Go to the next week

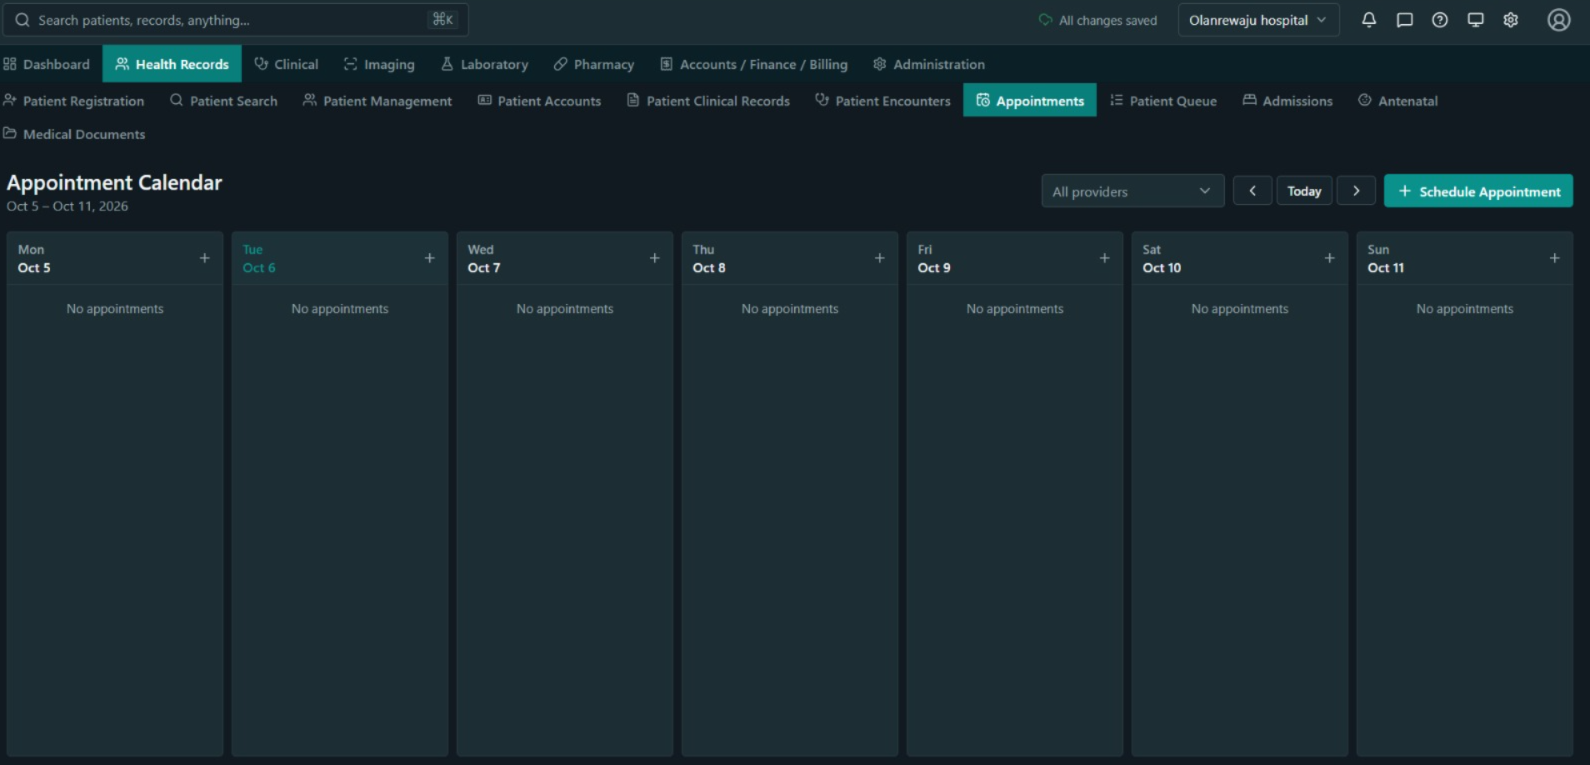pyautogui.click(x=1356, y=191)
